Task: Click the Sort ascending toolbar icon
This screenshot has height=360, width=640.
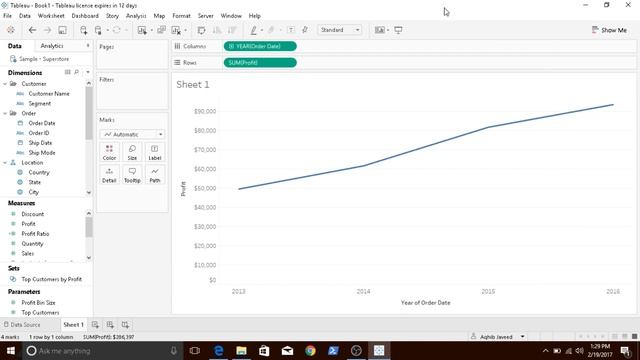Action: [217, 30]
